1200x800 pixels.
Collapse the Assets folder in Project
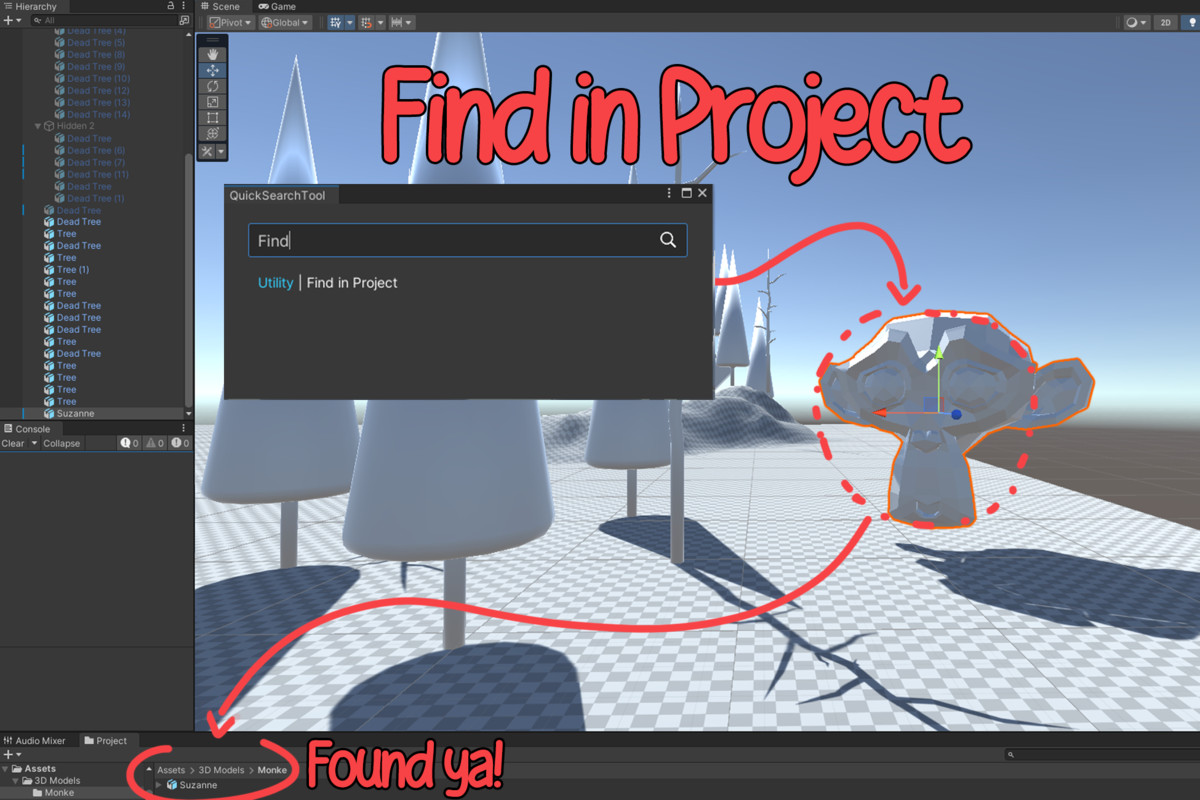6,769
